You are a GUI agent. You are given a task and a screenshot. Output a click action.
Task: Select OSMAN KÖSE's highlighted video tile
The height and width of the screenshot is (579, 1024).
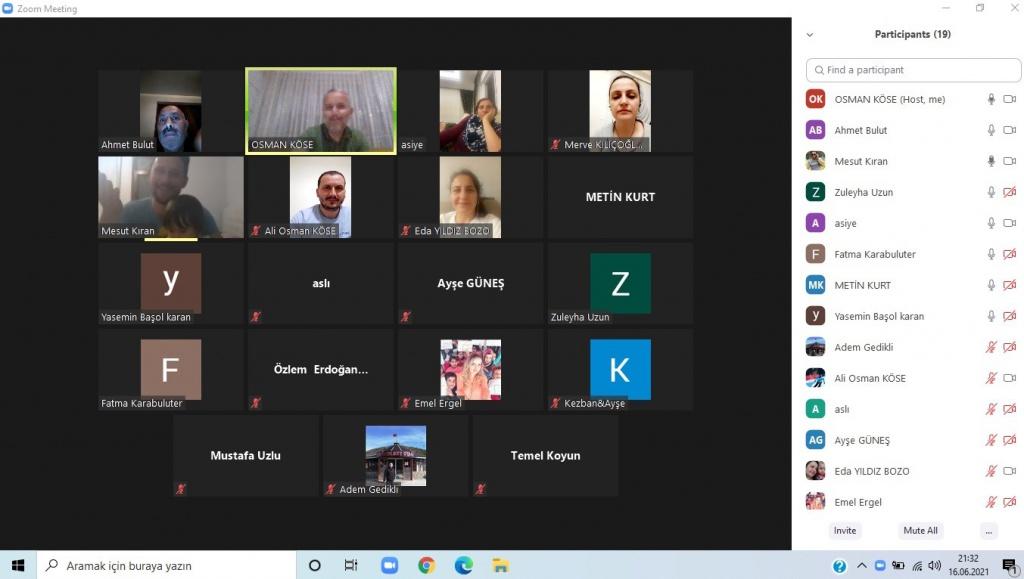(x=321, y=111)
